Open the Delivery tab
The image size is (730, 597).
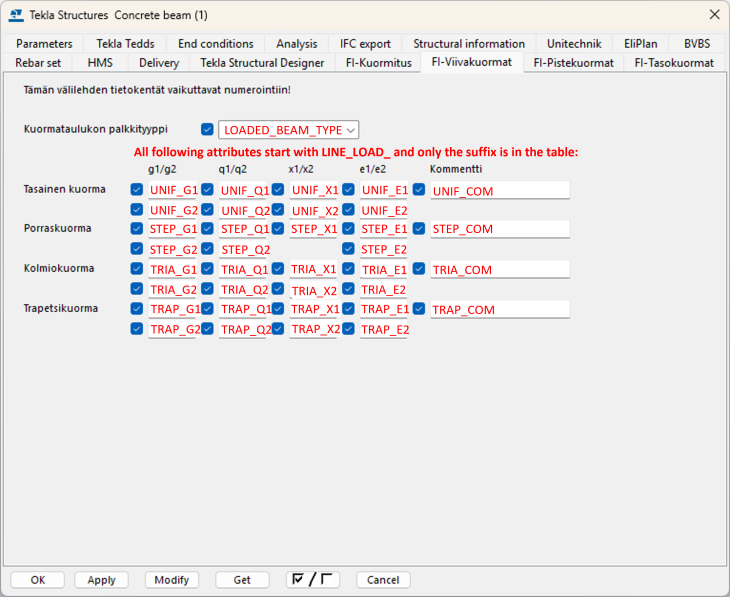(159, 63)
